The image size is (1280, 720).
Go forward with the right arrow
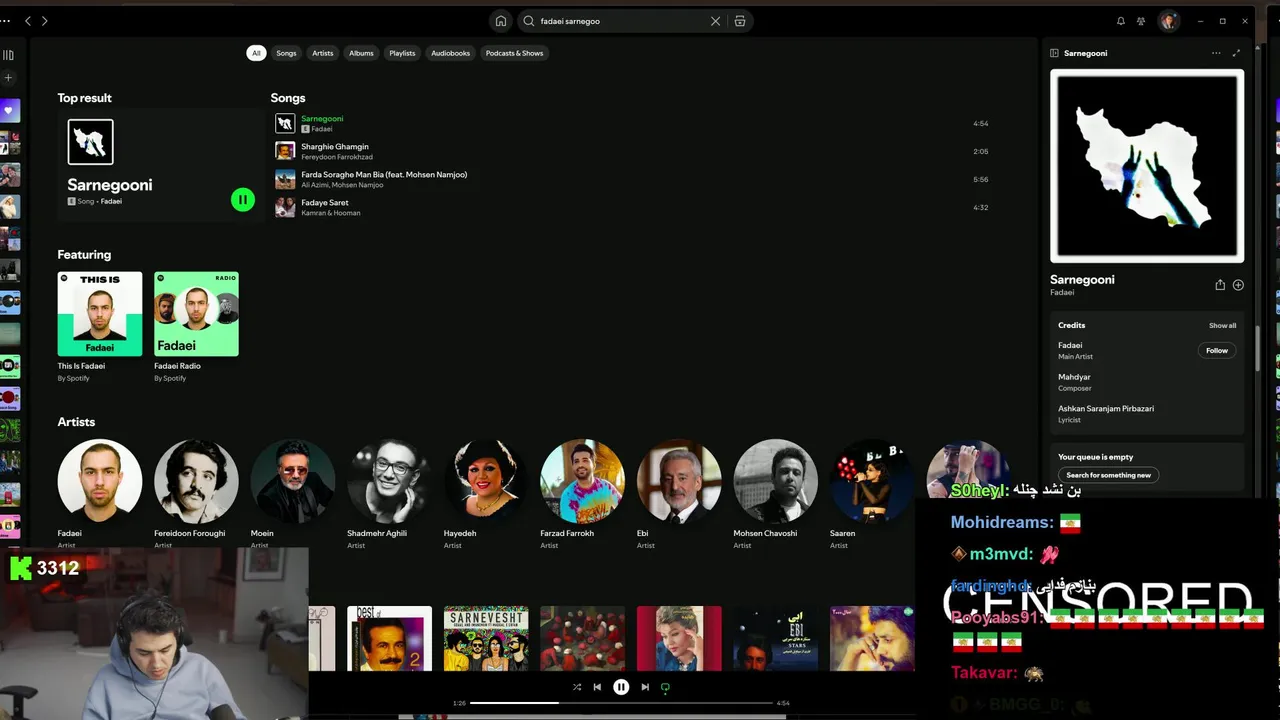44,21
